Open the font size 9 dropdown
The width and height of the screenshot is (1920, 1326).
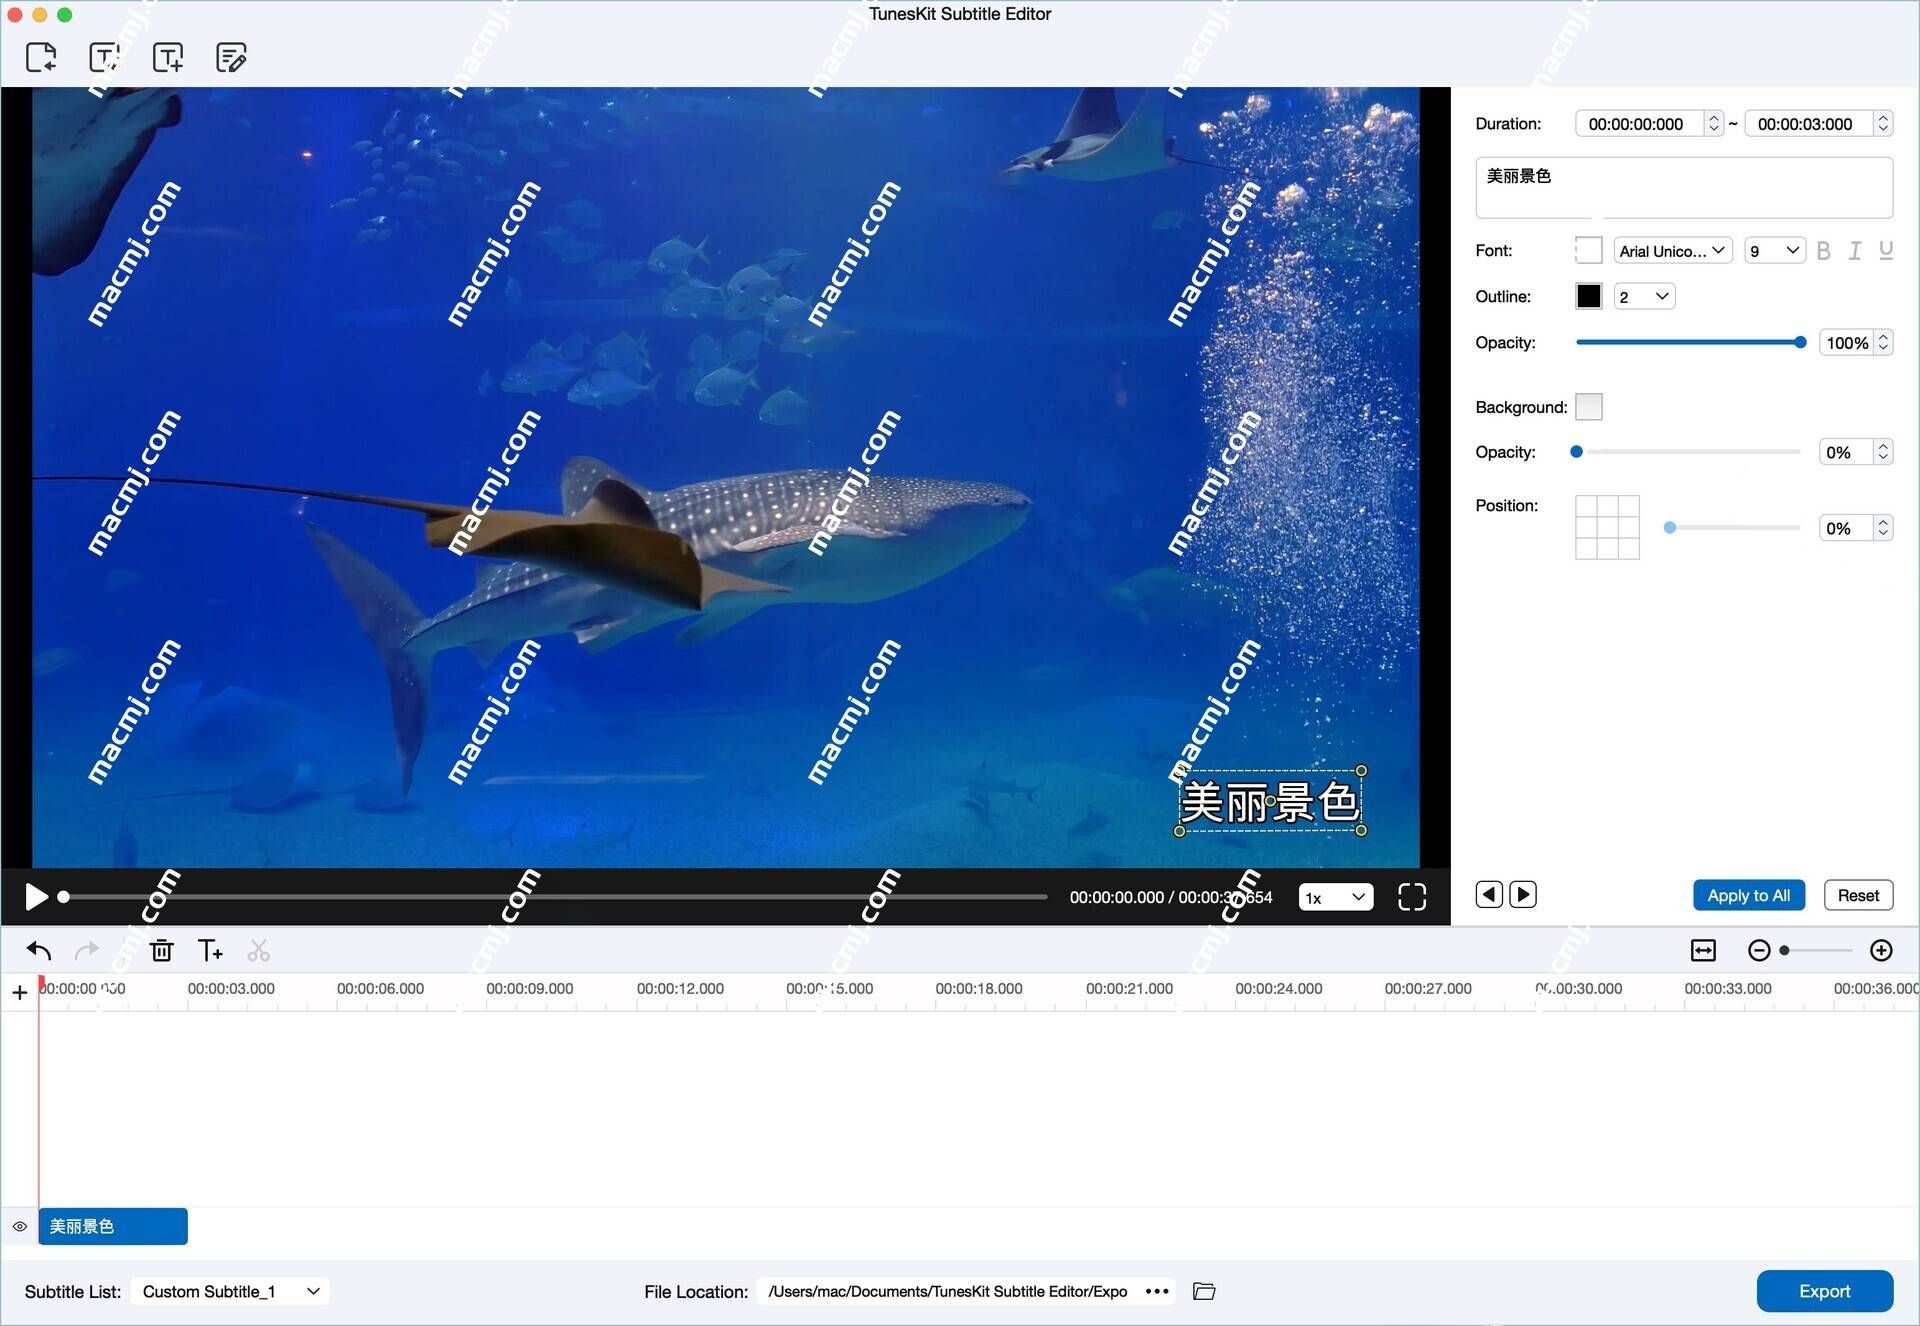point(1775,250)
